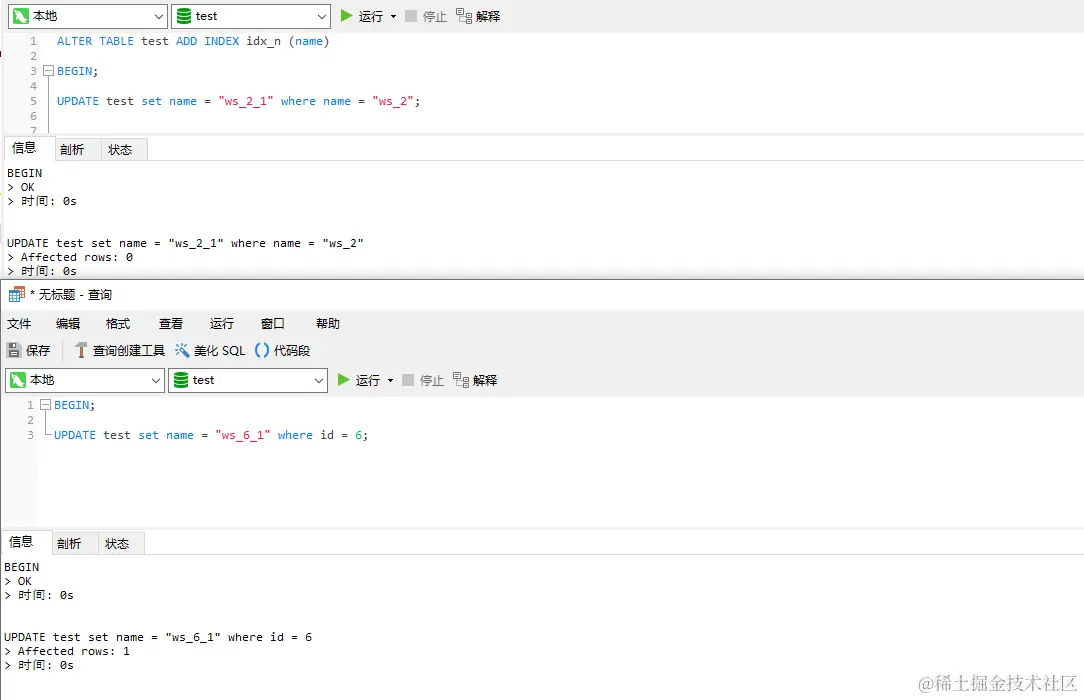
Task: Click the "ws_2_1" string in upper editor
Action: [x=246, y=101]
